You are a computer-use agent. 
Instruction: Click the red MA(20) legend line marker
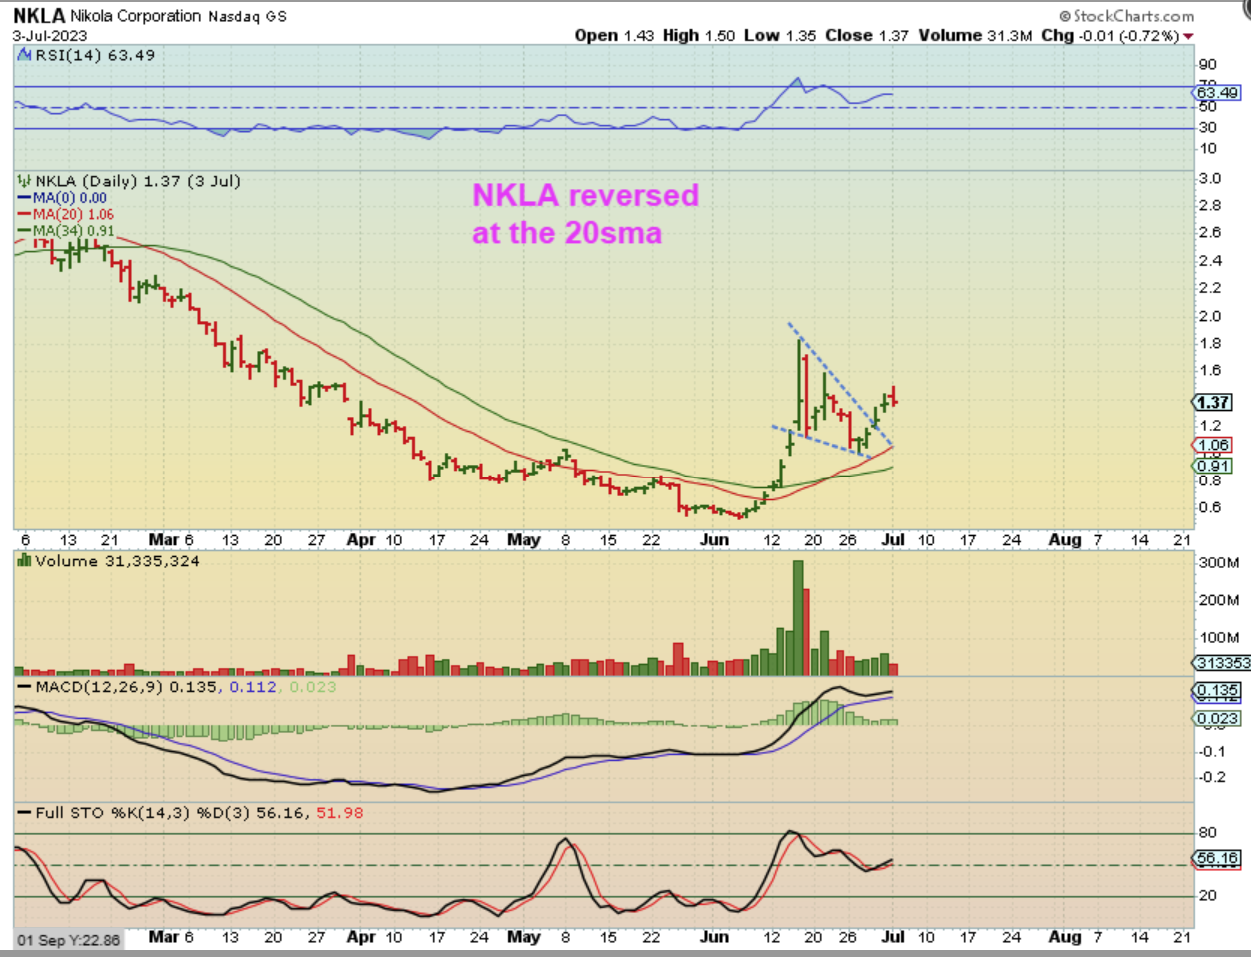click(x=25, y=214)
